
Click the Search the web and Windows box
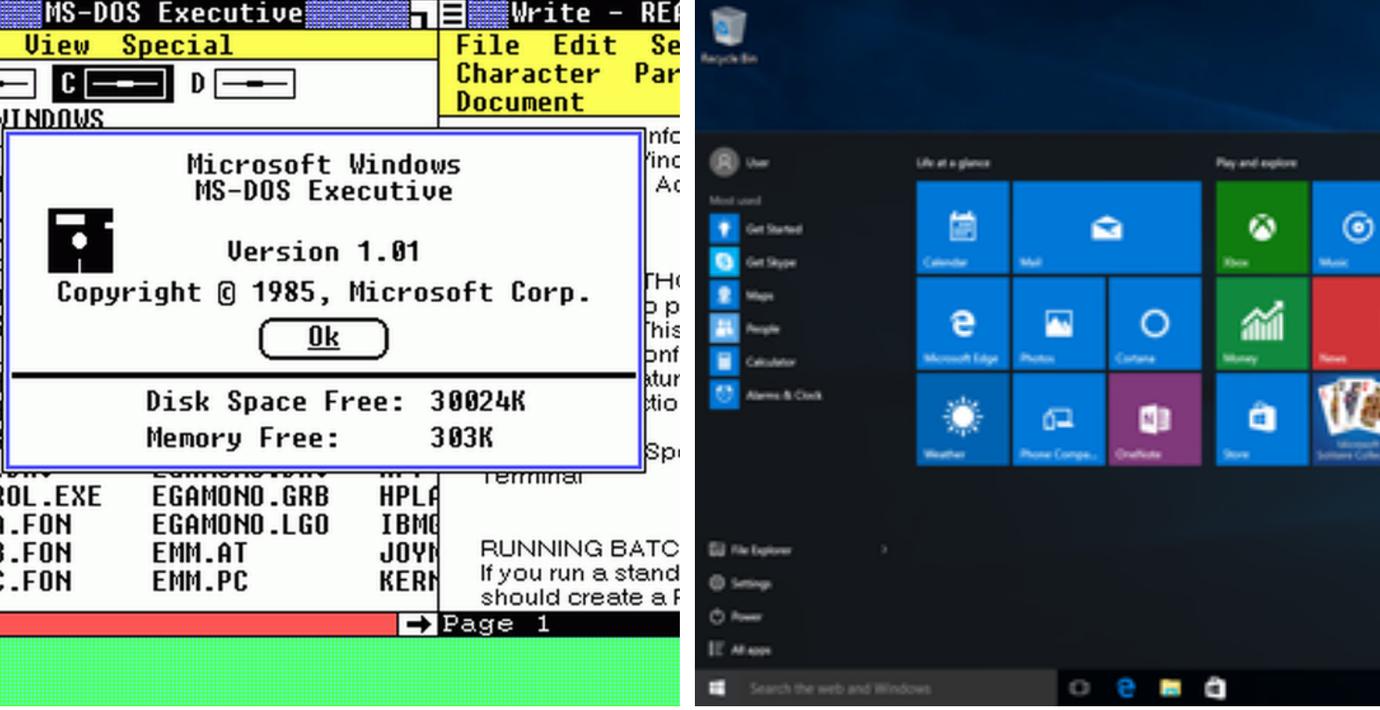click(897, 688)
